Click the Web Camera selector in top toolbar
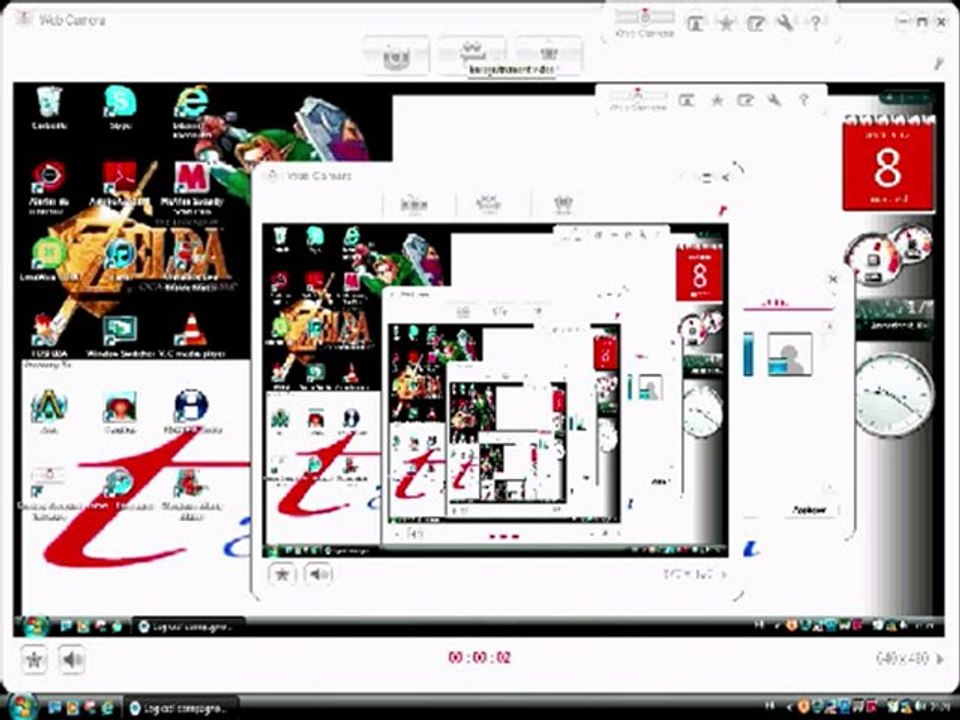 click(x=643, y=23)
